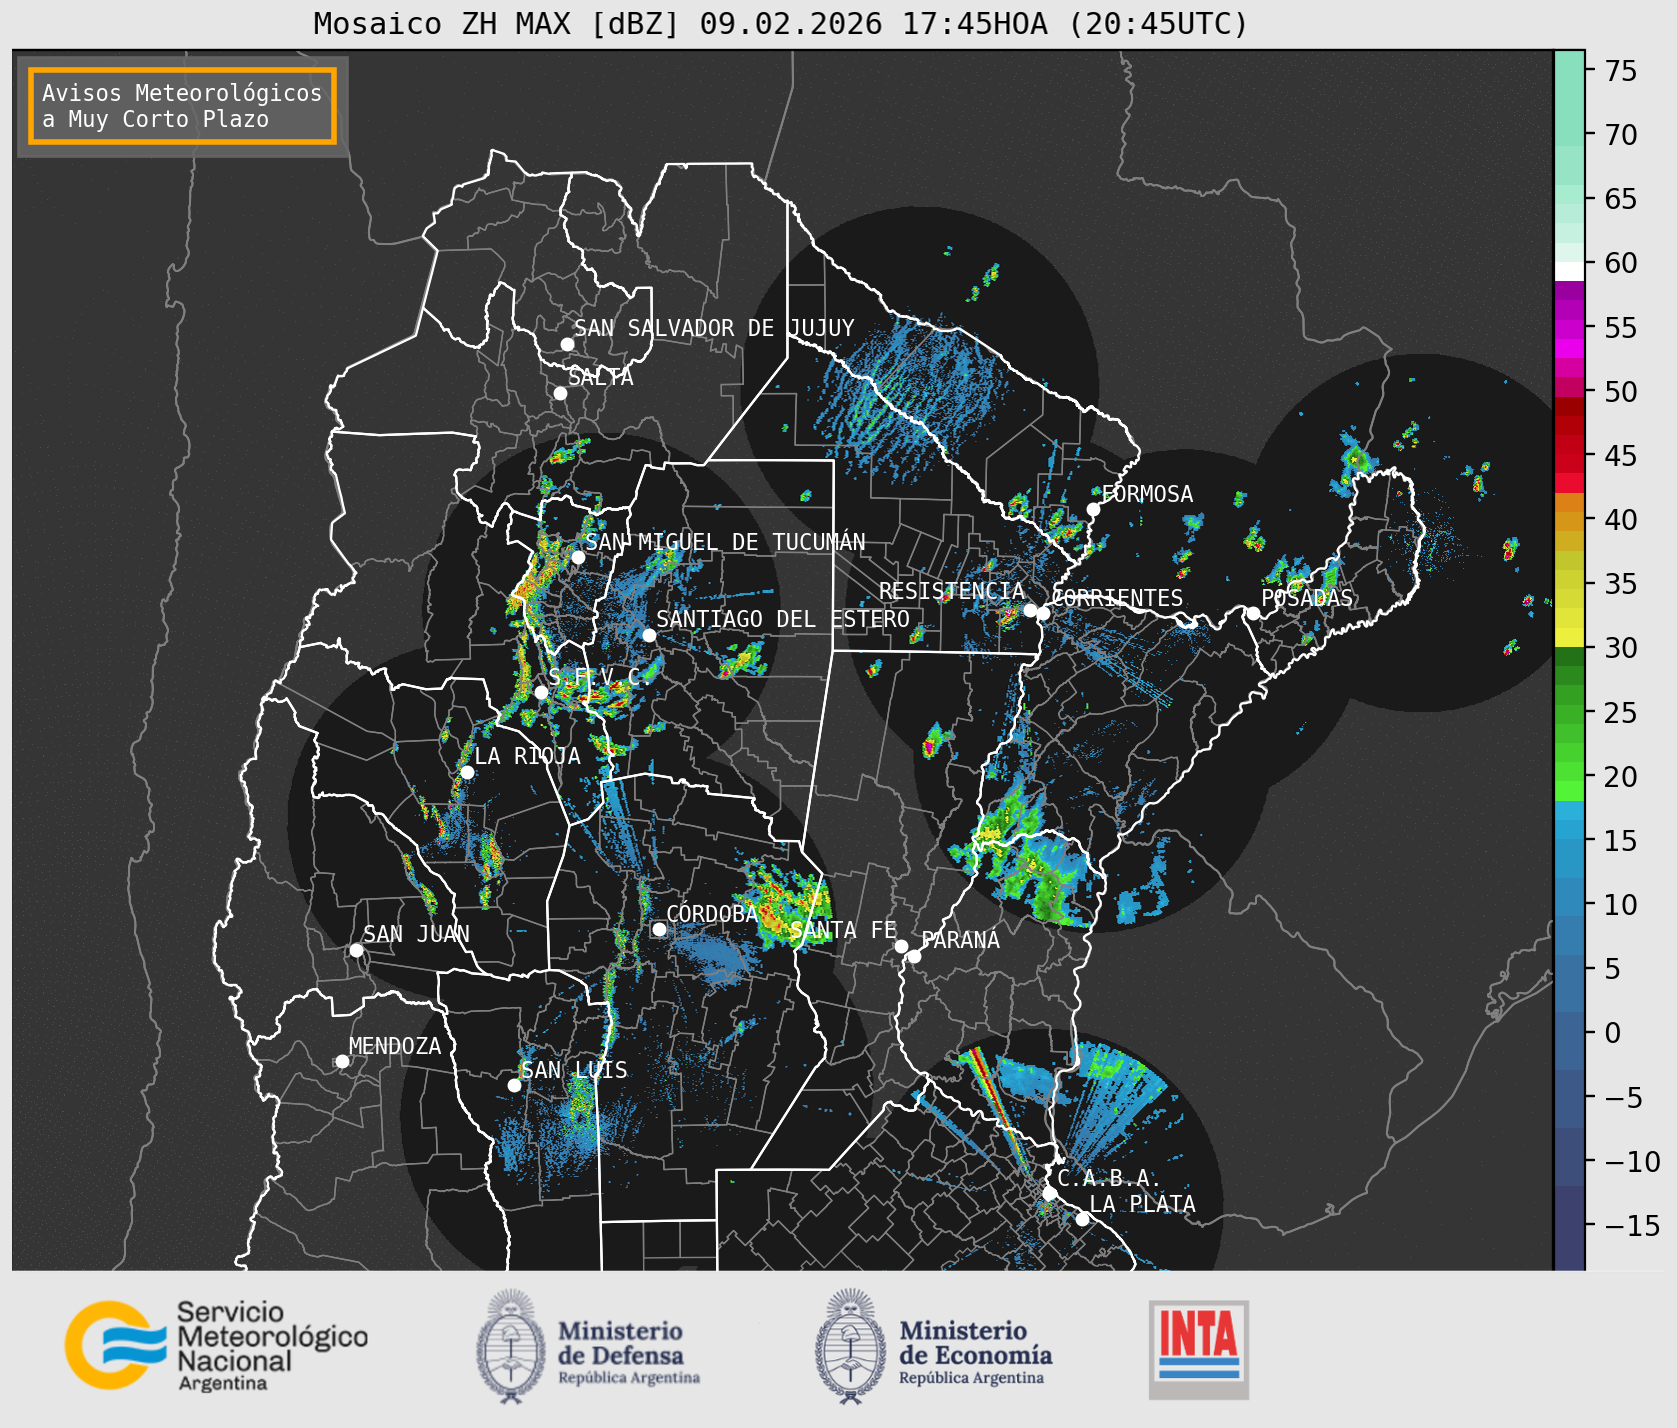Image resolution: width=1677 pixels, height=1428 pixels.
Task: Select the San Miguel de Tucumán marker dot
Action: pyautogui.click(x=578, y=557)
